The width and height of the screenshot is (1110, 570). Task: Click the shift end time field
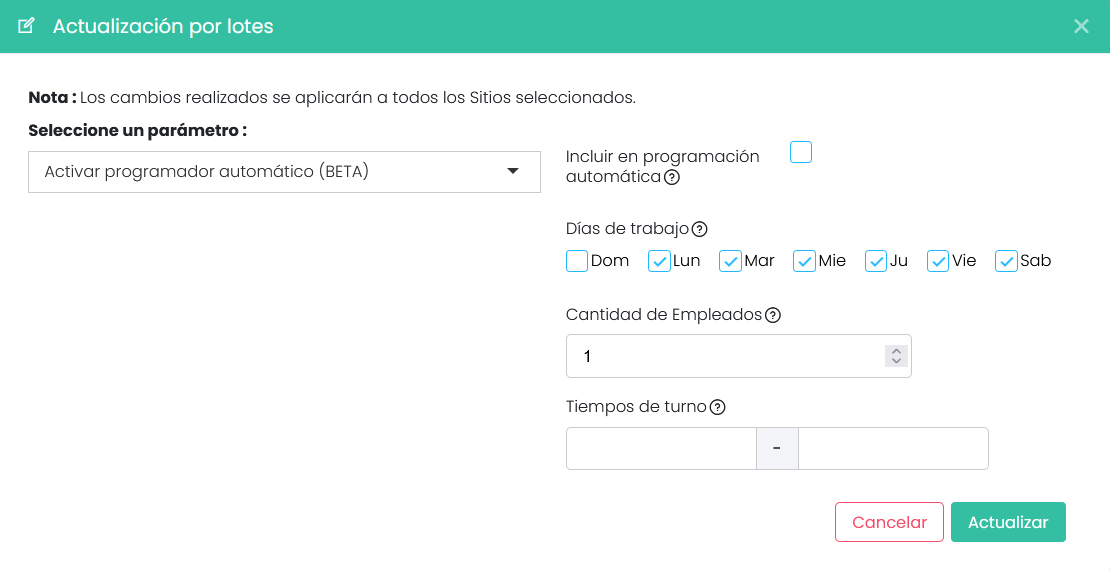[x=893, y=448]
